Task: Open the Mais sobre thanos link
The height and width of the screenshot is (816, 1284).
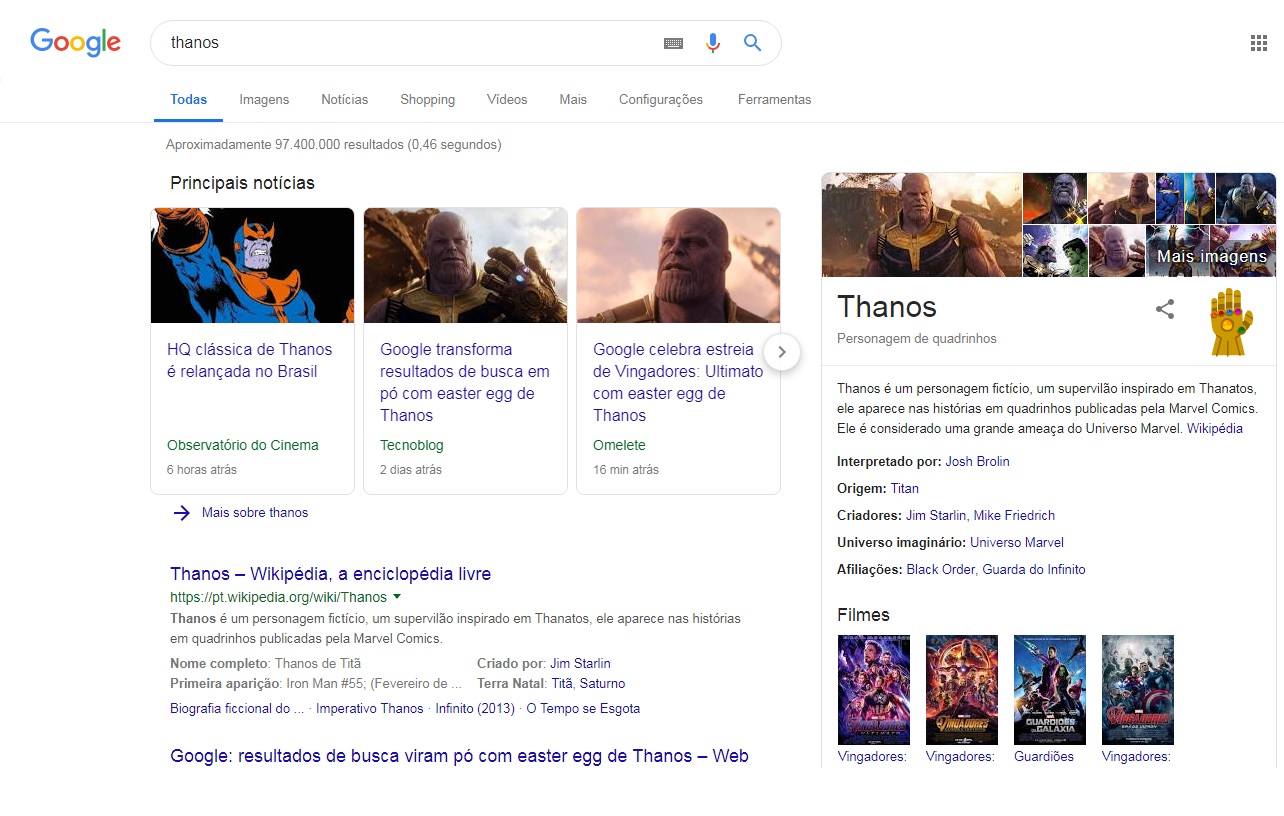Action: [x=255, y=513]
